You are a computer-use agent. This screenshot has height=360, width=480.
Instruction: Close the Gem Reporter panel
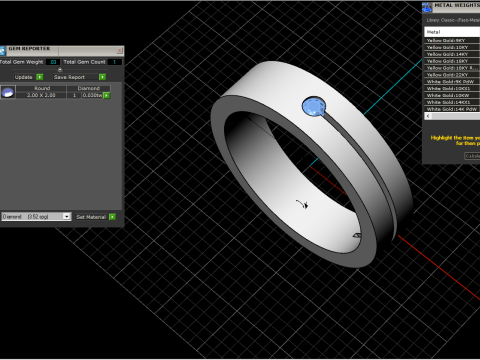(119, 51)
